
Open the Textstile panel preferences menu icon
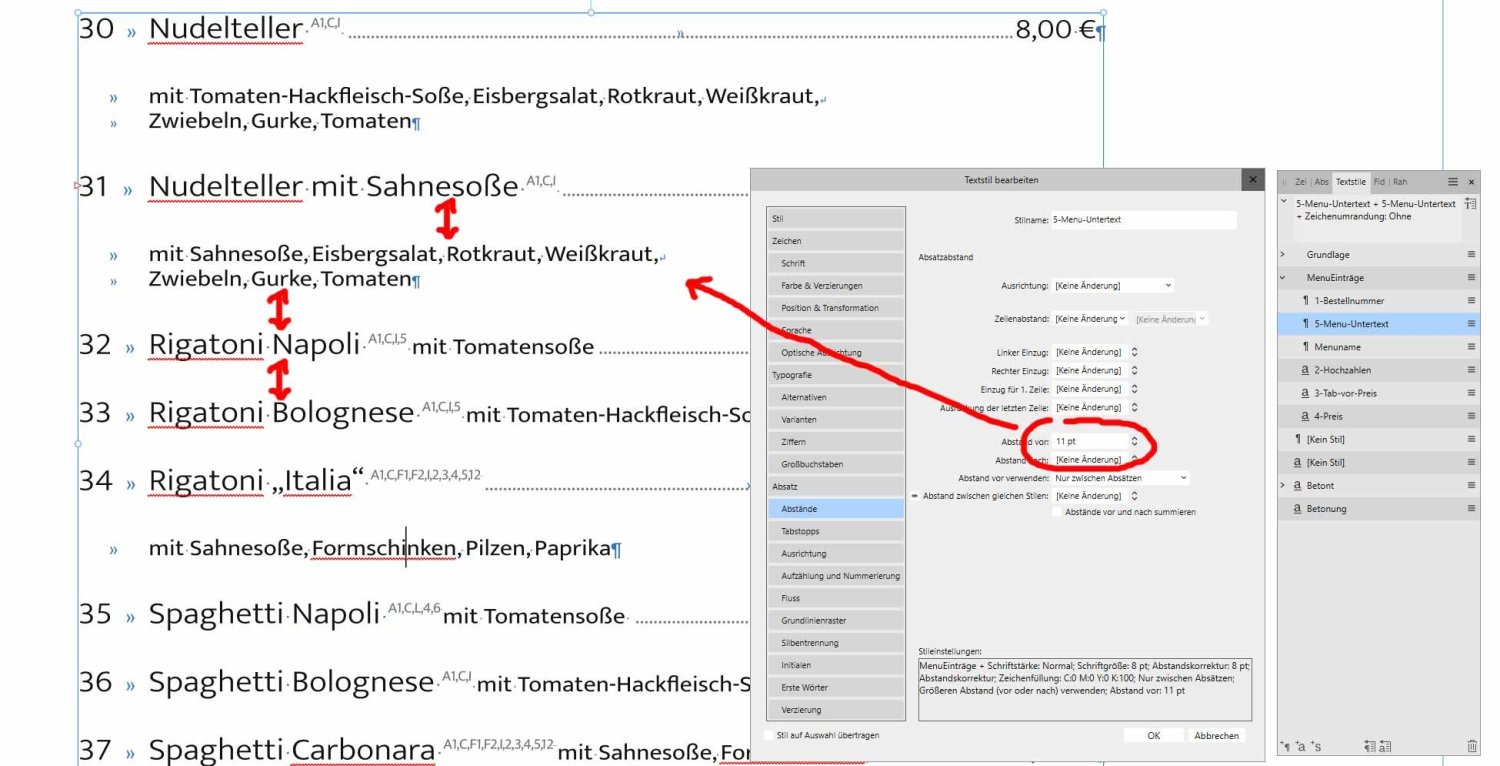(x=1452, y=181)
